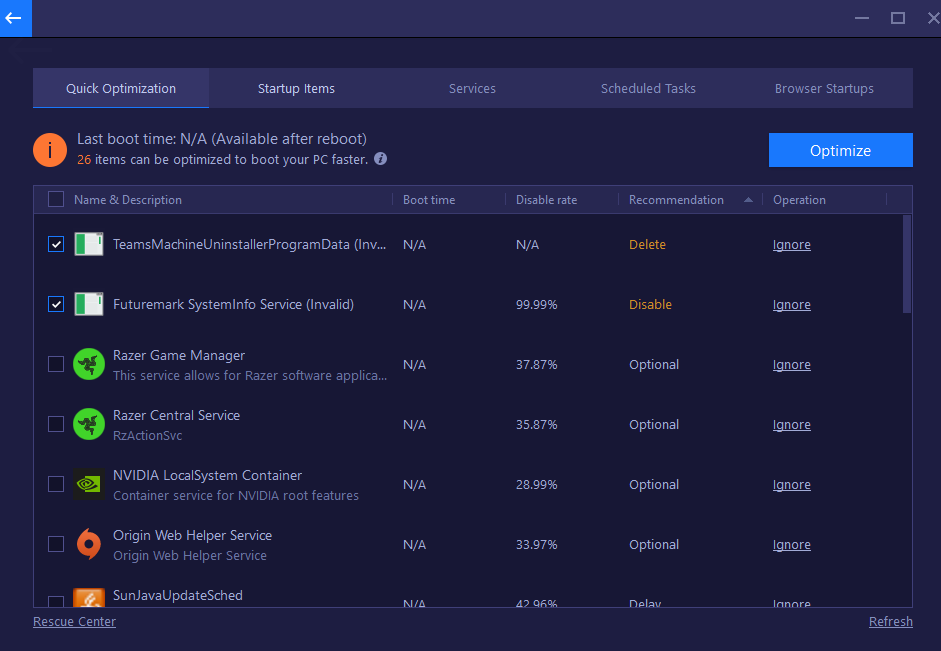Select the Razer Game Manager name text
This screenshot has width=941, height=651.
(x=179, y=355)
